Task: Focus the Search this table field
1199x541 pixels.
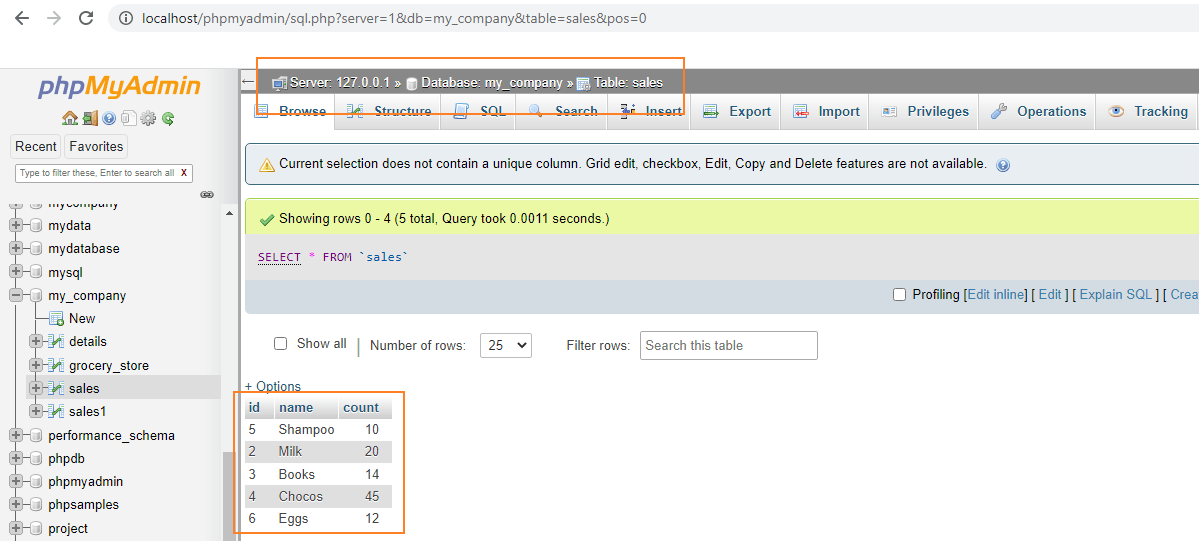Action: click(729, 345)
